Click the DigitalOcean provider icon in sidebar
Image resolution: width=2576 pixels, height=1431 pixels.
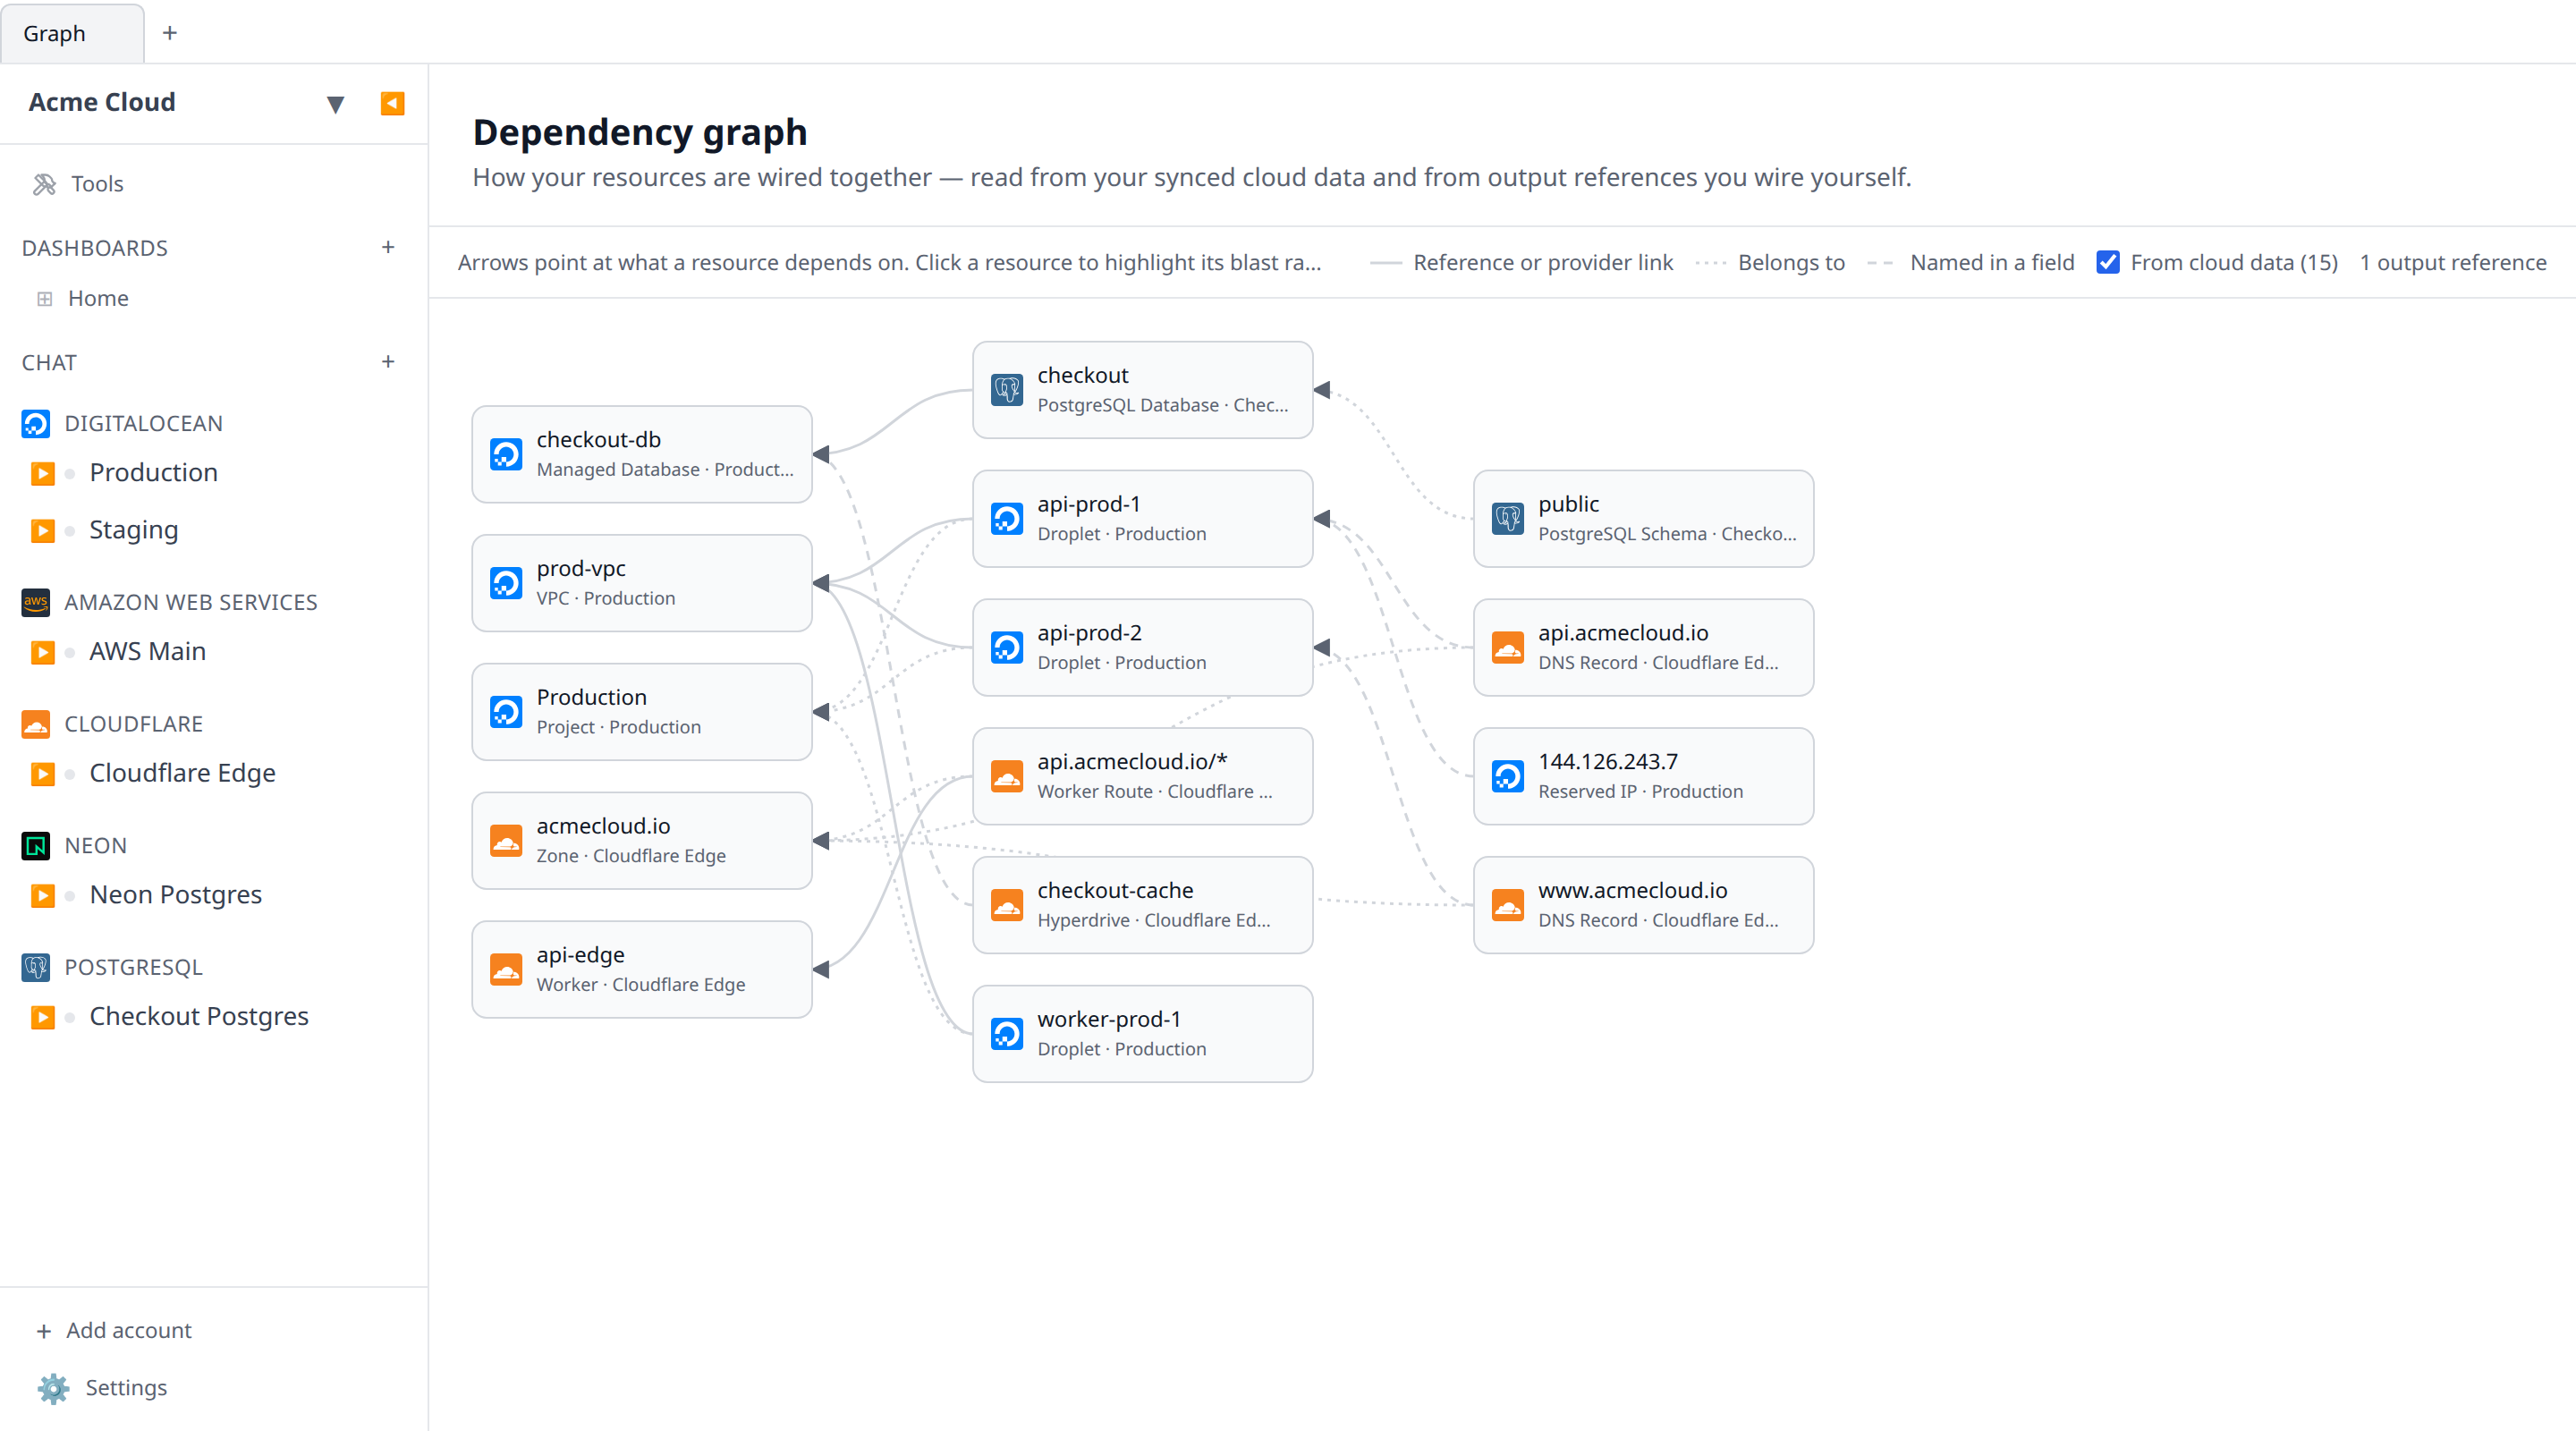tap(36, 424)
